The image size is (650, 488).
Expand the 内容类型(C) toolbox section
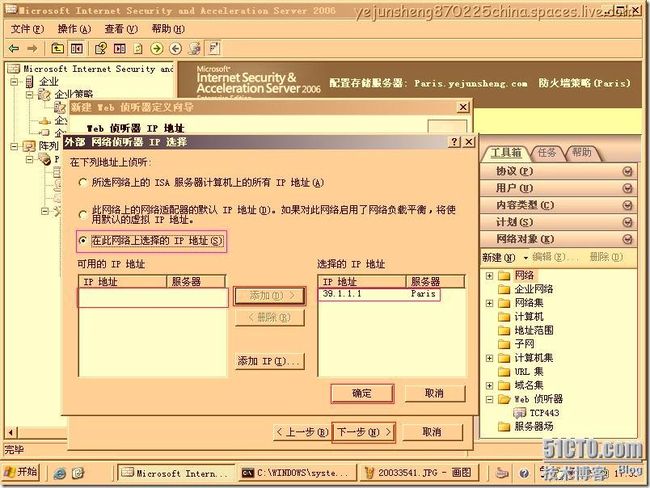click(x=628, y=205)
